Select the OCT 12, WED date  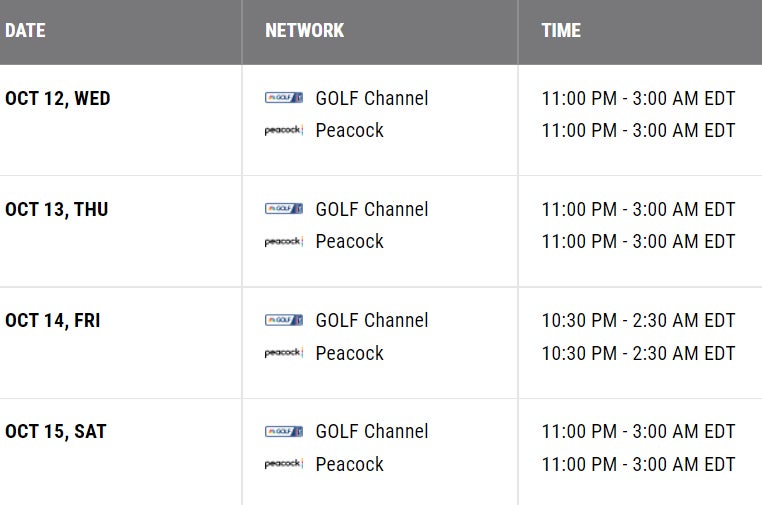click(58, 98)
